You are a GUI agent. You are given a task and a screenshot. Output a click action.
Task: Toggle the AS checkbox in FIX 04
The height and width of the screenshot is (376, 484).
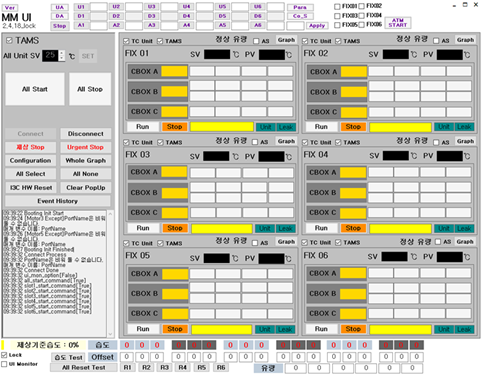coord(436,142)
